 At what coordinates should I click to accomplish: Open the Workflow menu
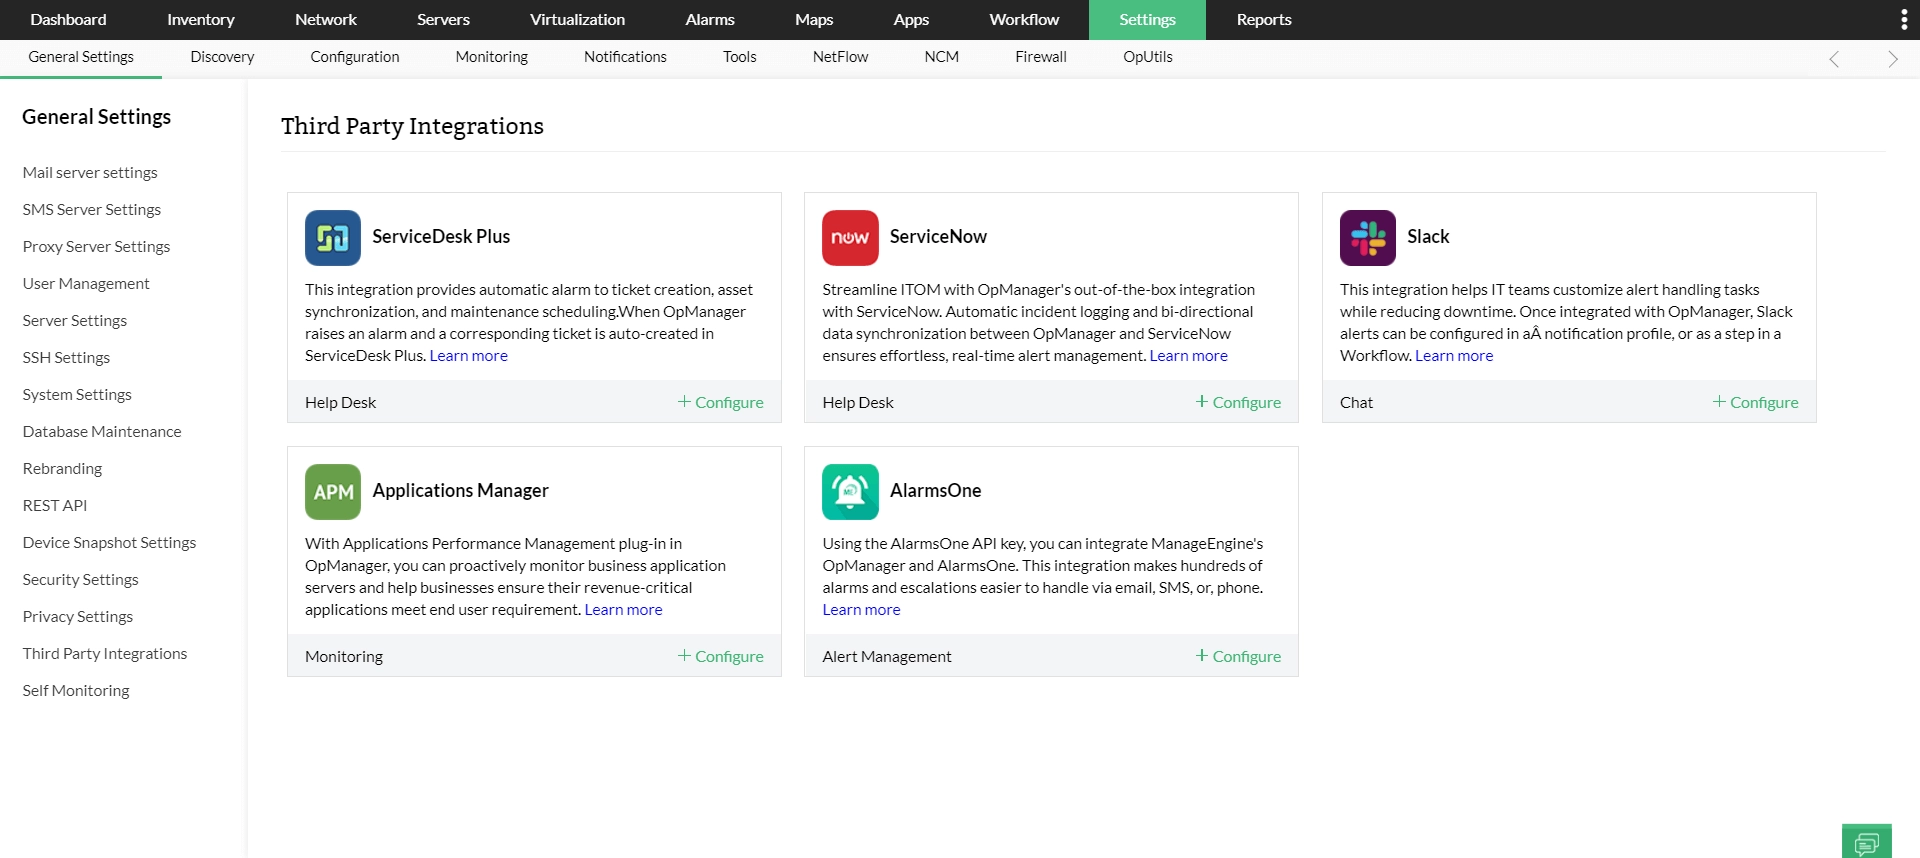[x=1024, y=20]
